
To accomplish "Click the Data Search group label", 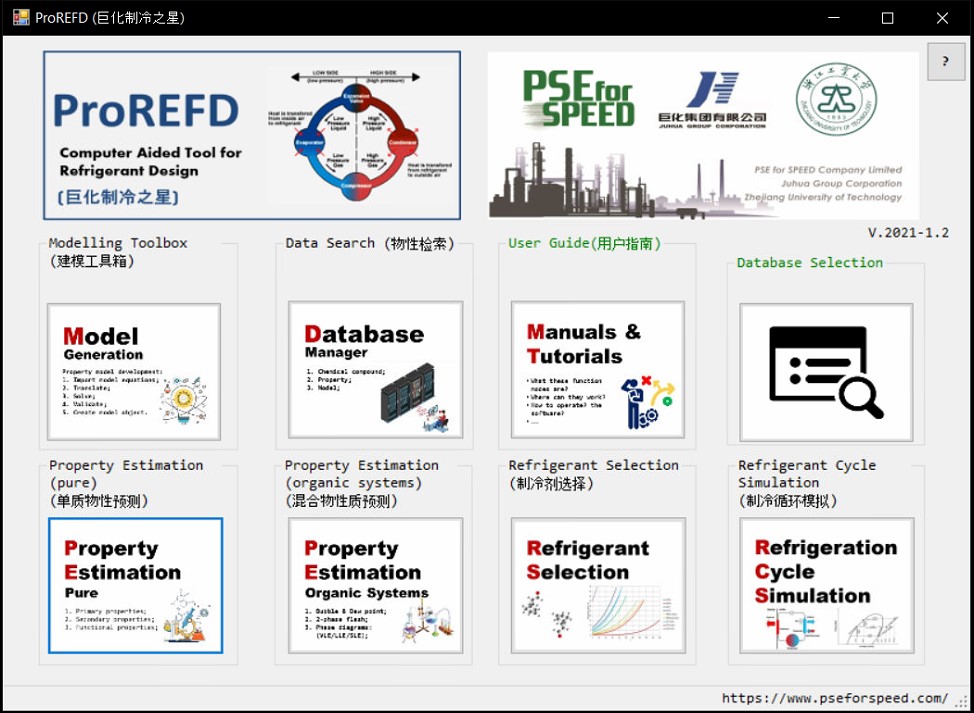I will point(370,243).
